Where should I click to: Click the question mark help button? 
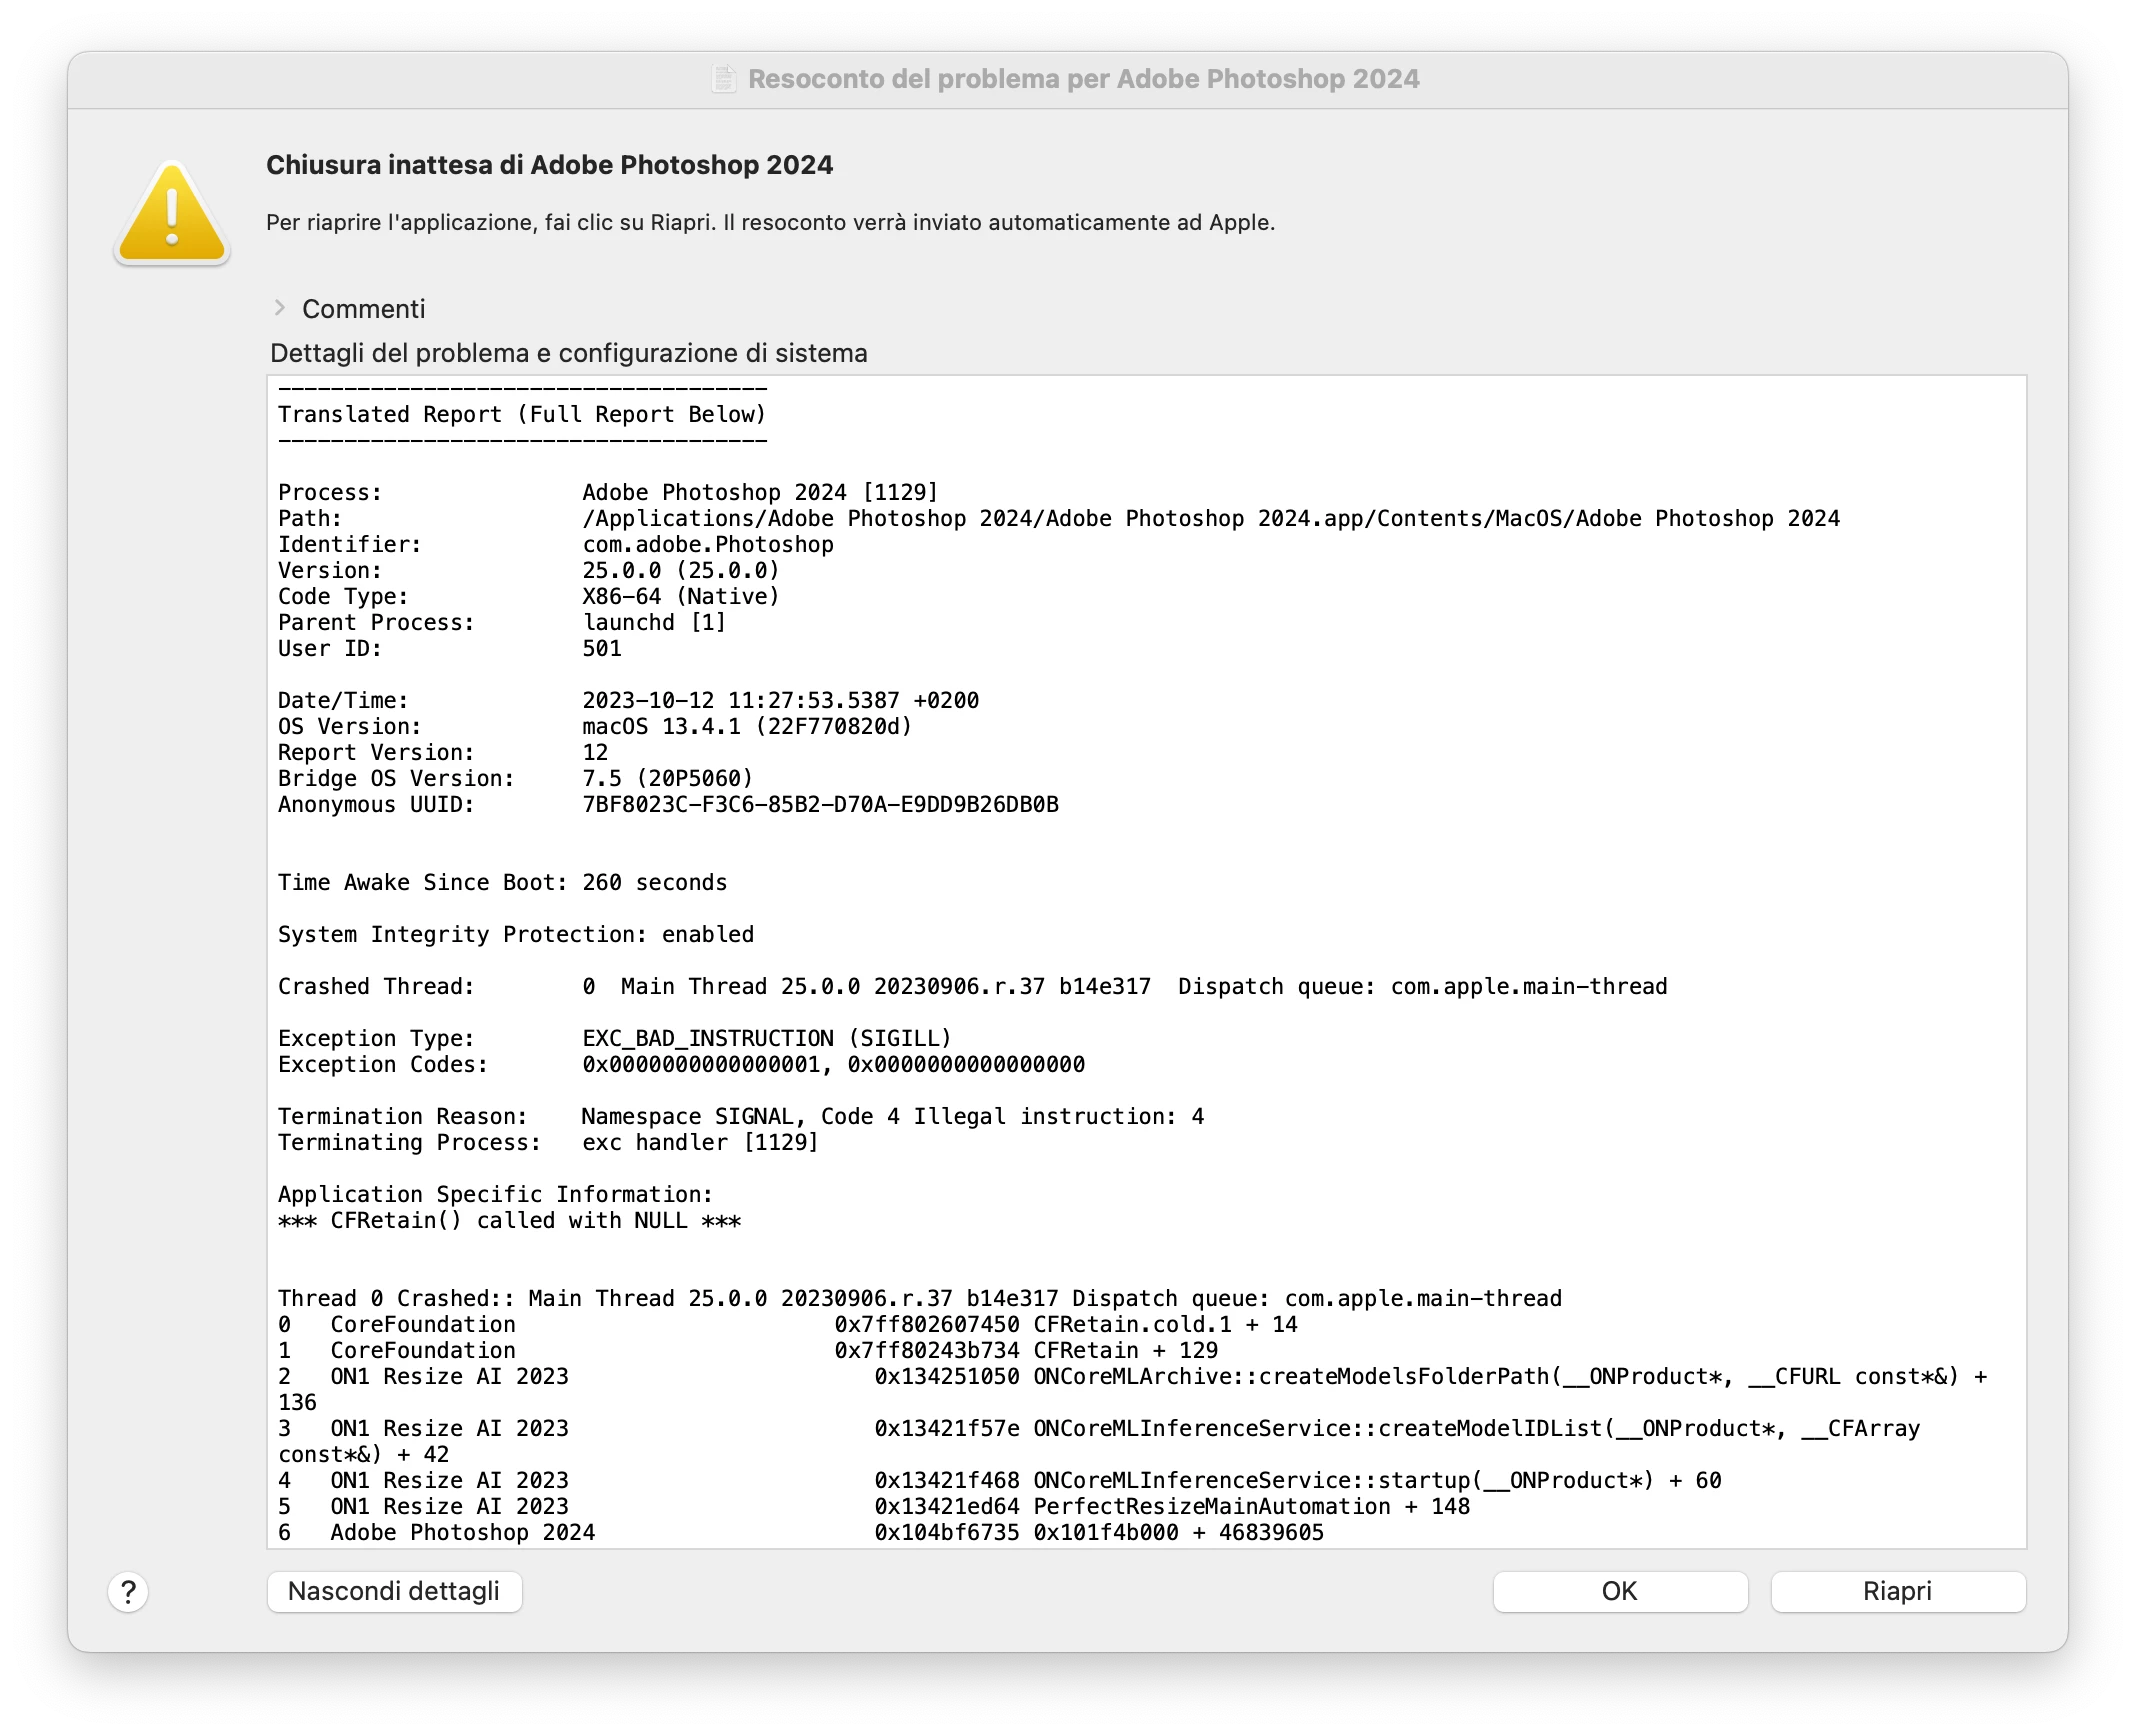128,1591
